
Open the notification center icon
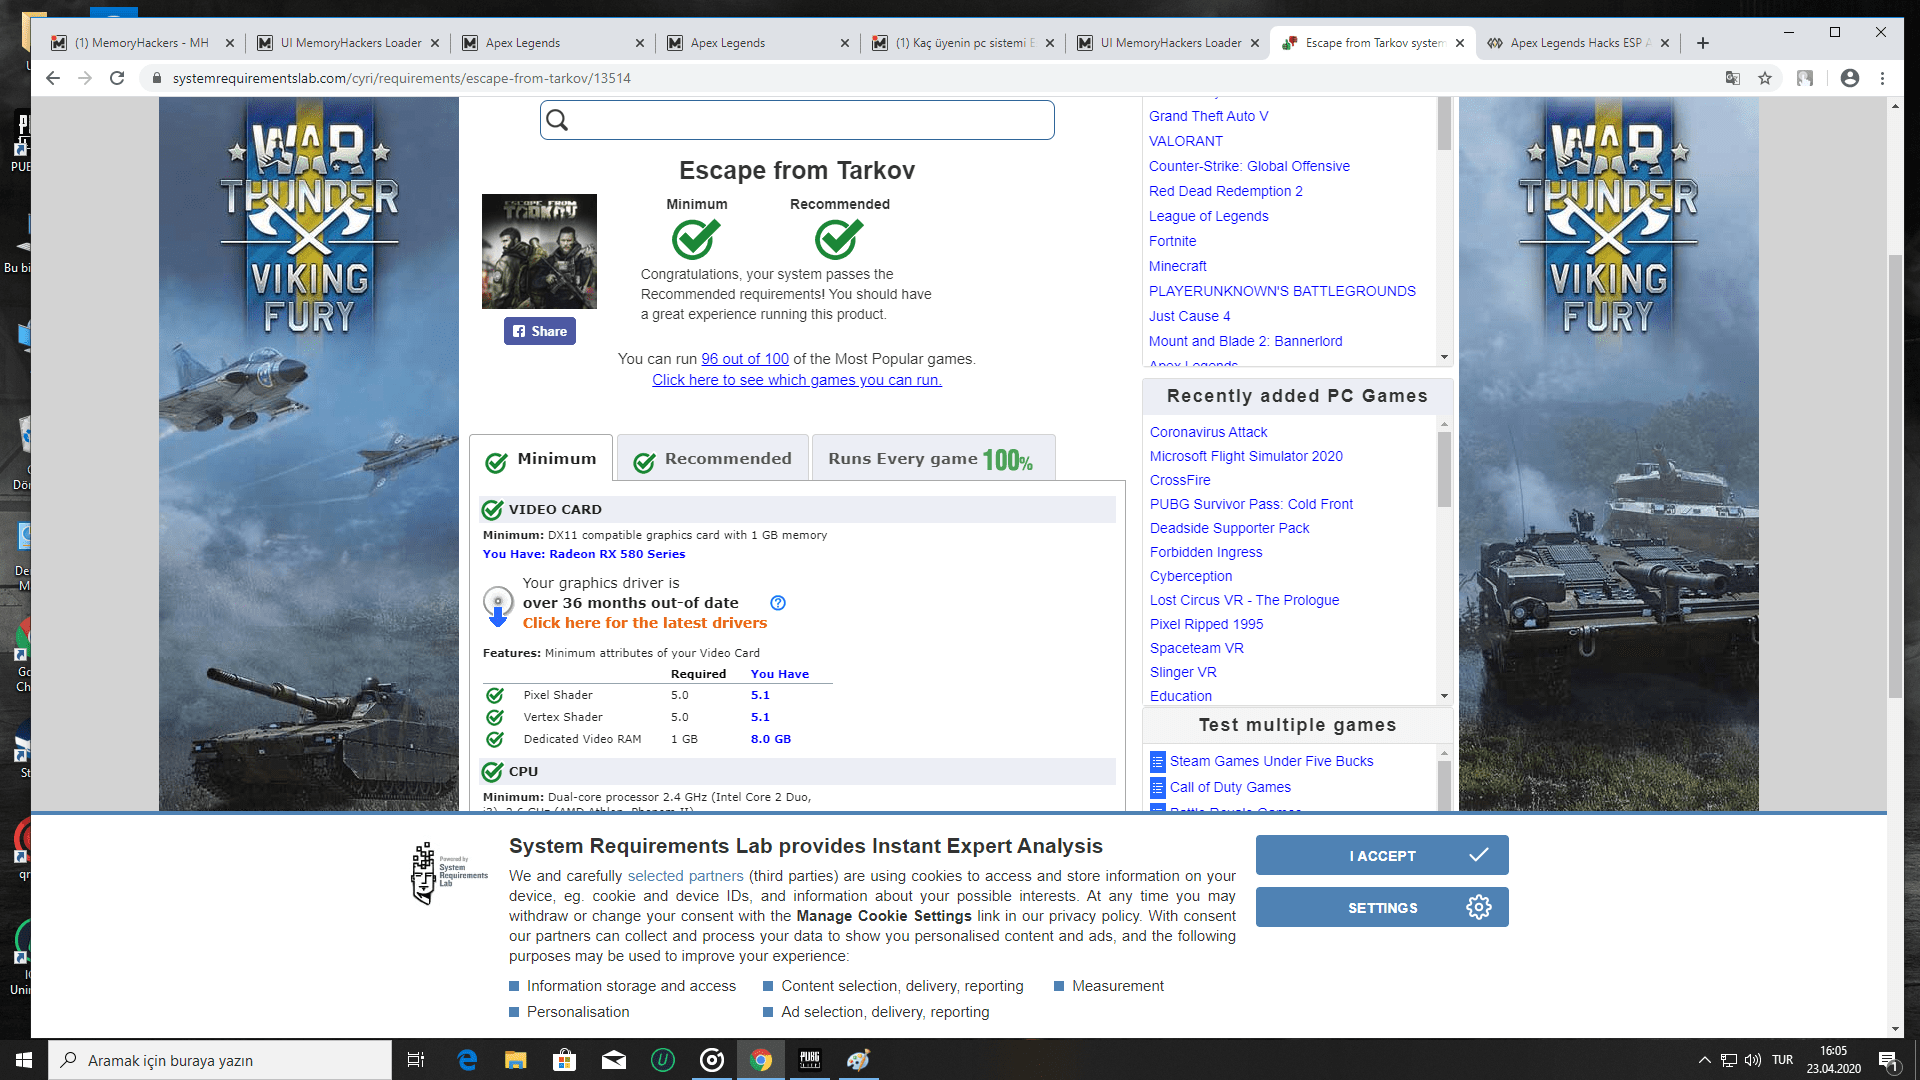[x=1889, y=1060]
